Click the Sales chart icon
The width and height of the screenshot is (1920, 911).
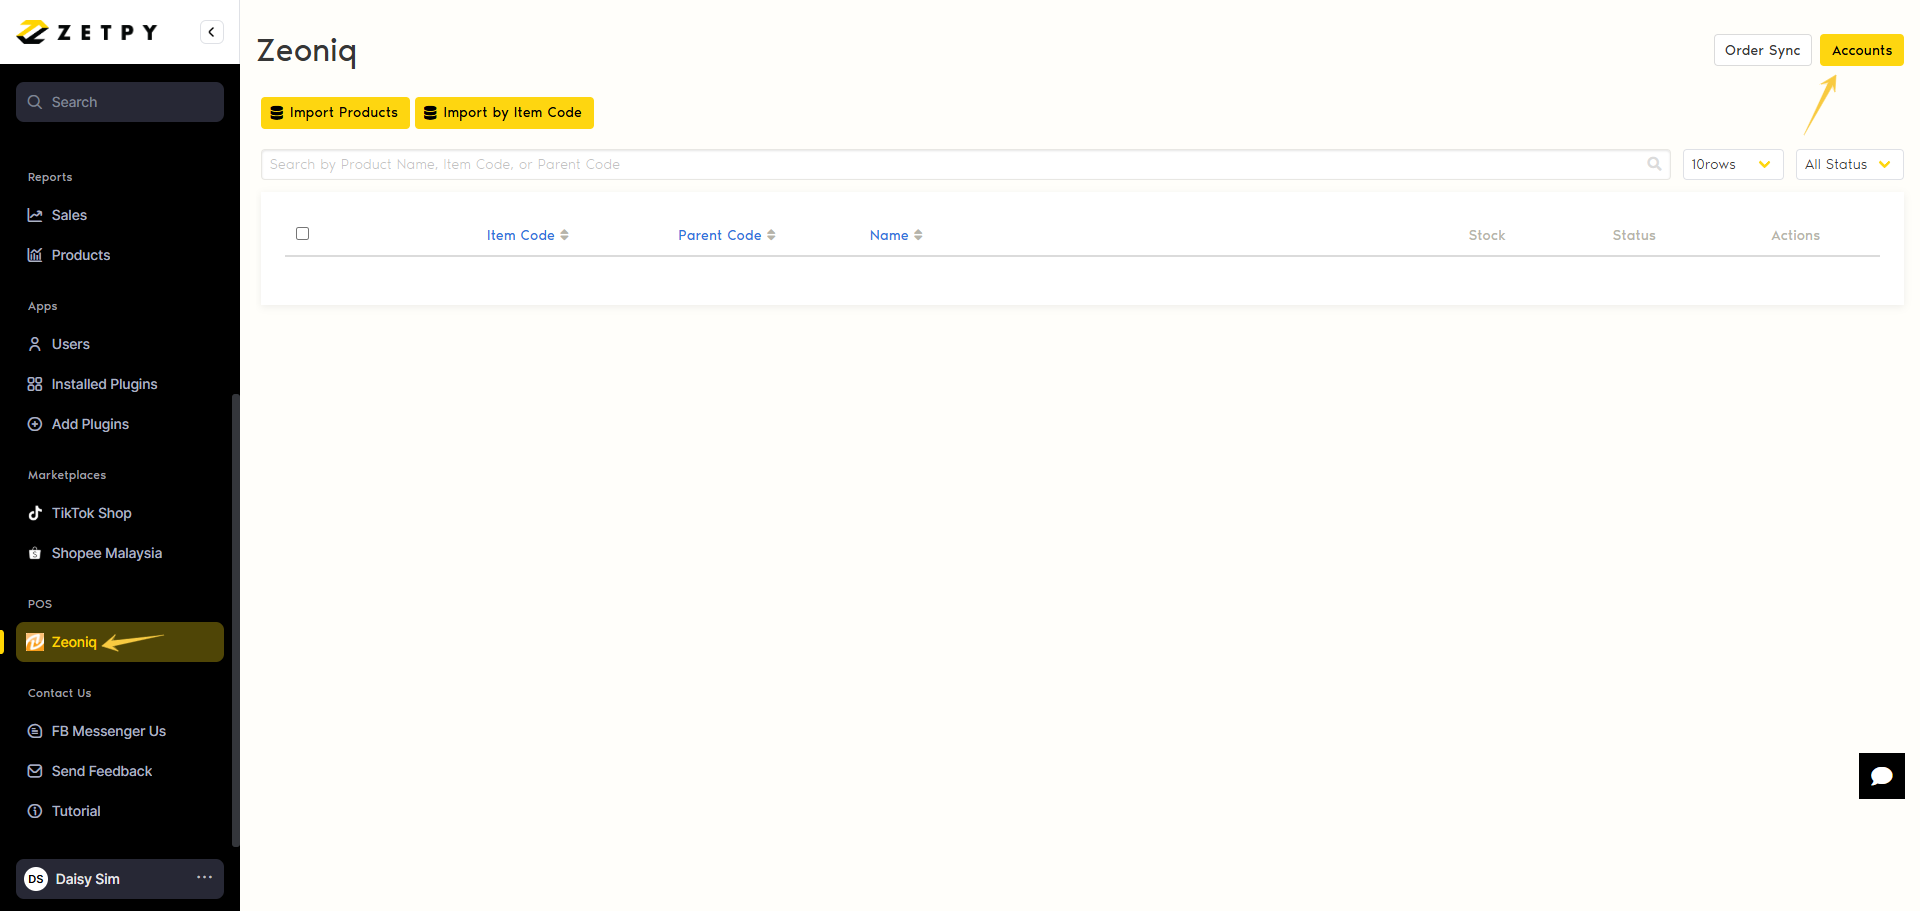[x=35, y=215]
